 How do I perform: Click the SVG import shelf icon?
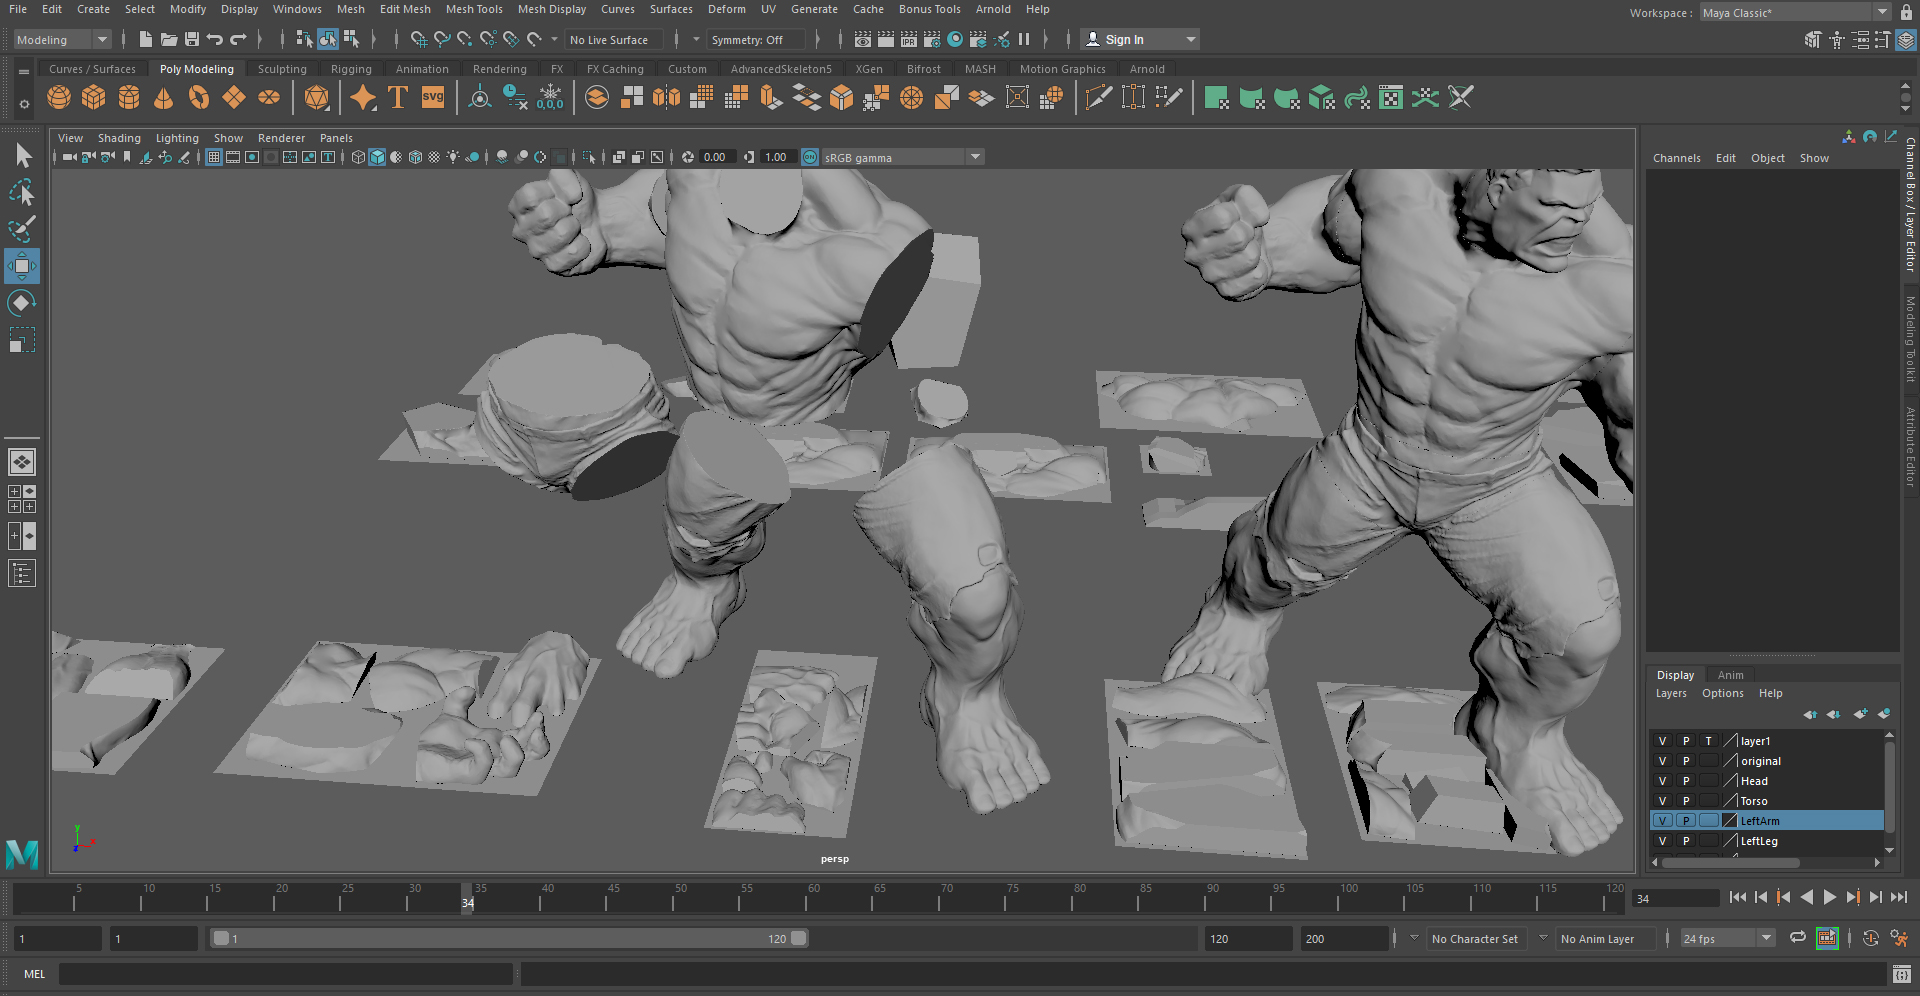pyautogui.click(x=433, y=97)
